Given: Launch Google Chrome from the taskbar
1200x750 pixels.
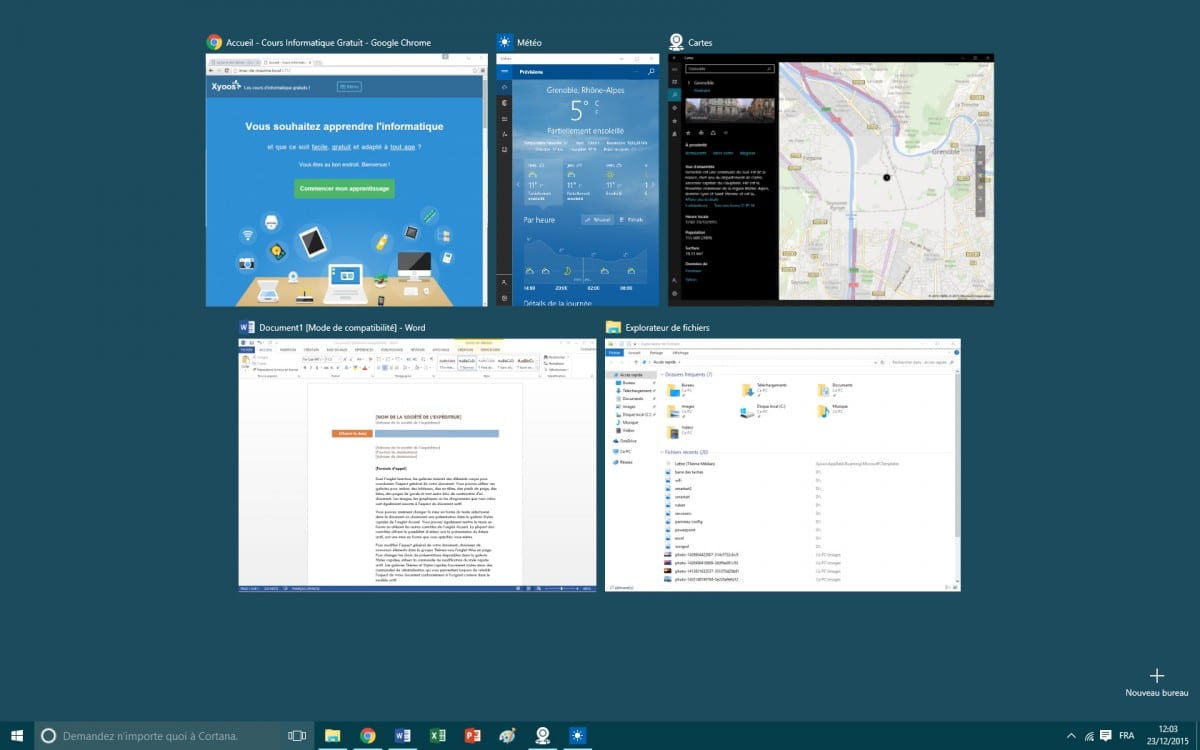Looking at the screenshot, I should coord(368,735).
